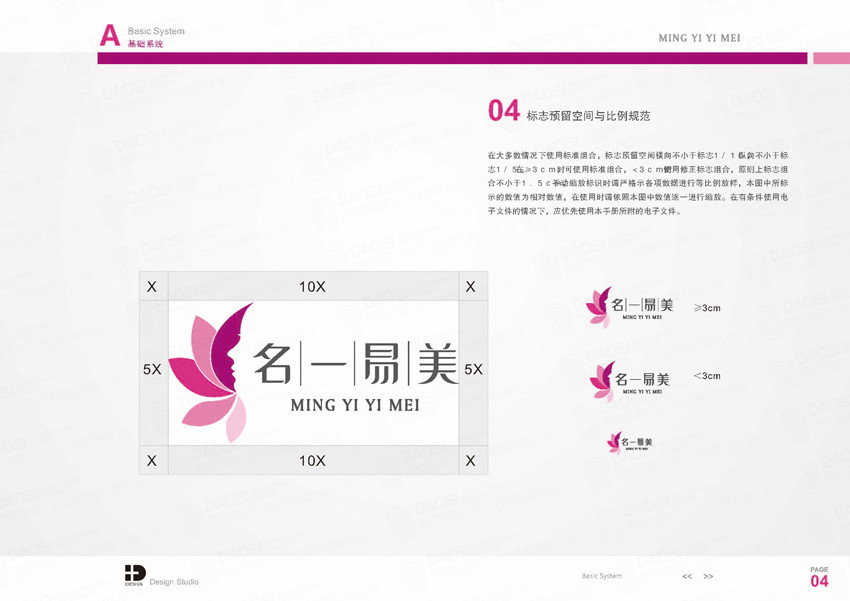Image resolution: width=850 pixels, height=601 pixels.
Task: Click the Design Studio footer text
Action: tap(174, 582)
